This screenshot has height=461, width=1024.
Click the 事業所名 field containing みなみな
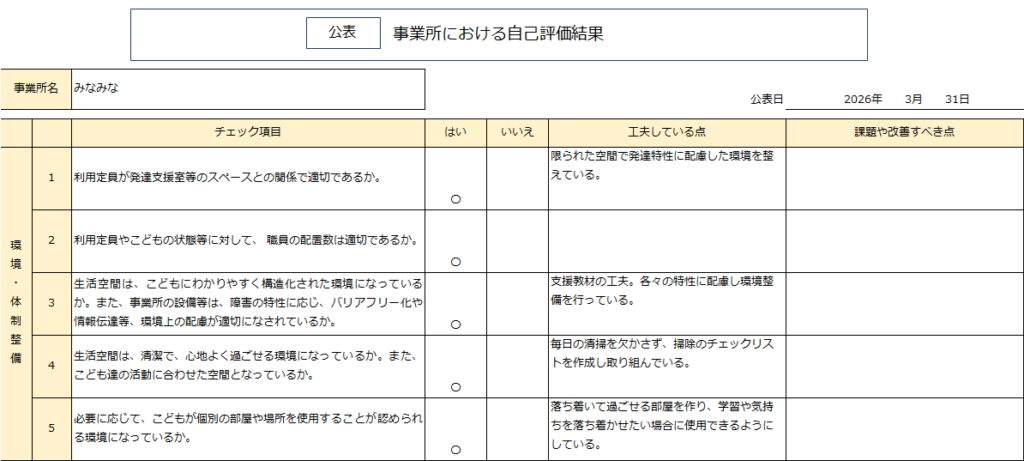point(248,88)
